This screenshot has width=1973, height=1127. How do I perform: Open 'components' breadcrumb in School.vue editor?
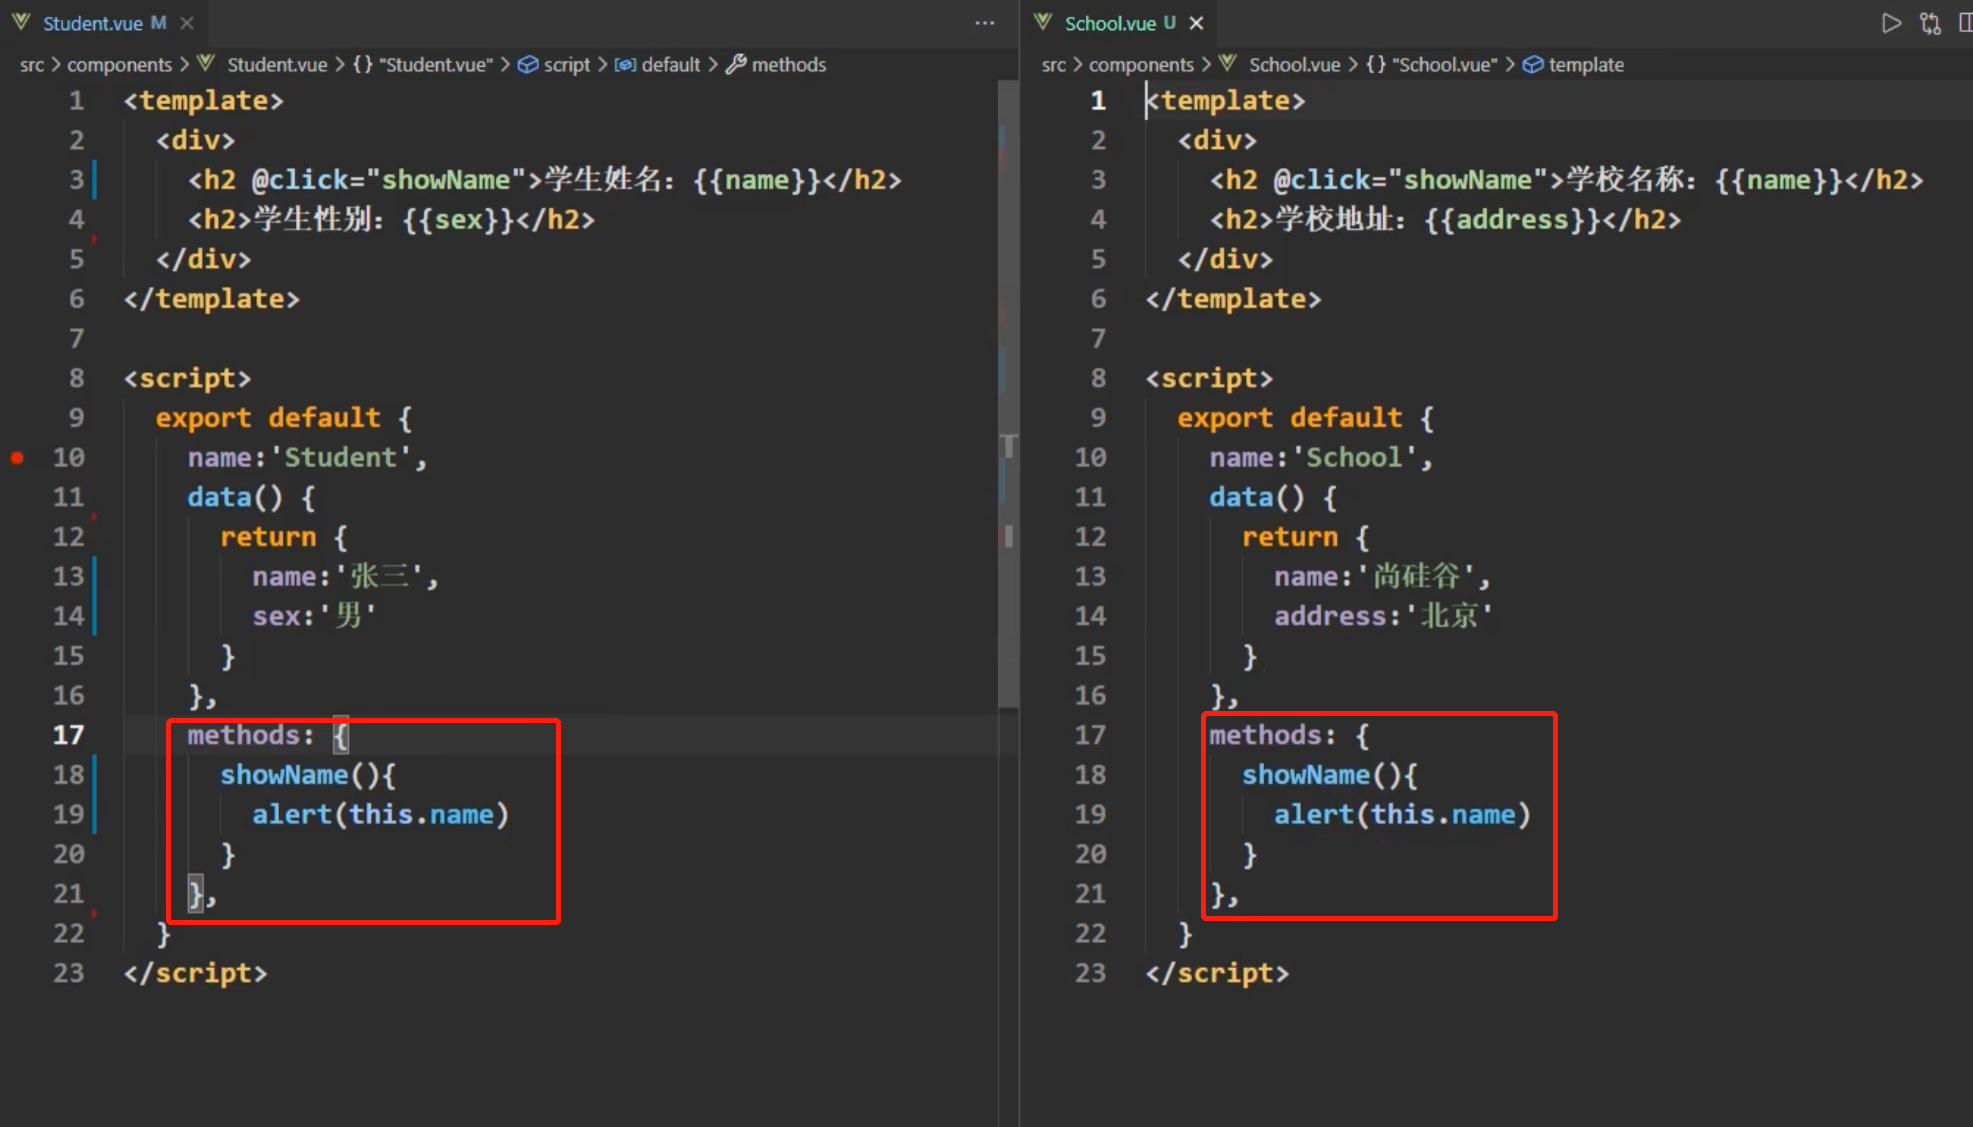(1141, 64)
